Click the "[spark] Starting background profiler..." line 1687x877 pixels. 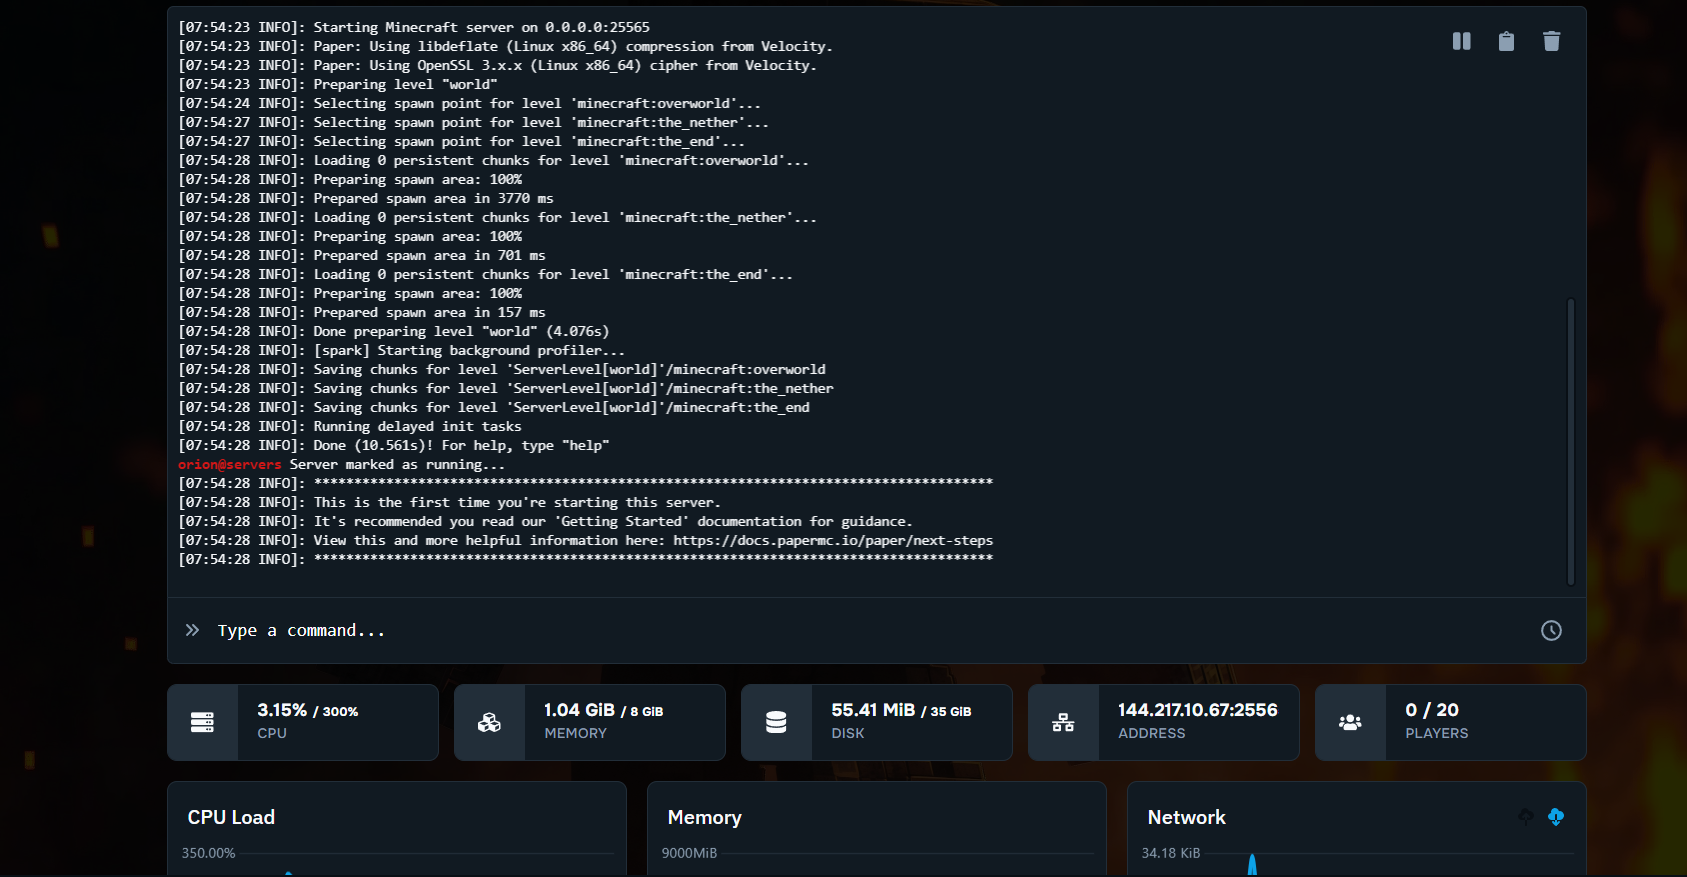[x=401, y=351]
